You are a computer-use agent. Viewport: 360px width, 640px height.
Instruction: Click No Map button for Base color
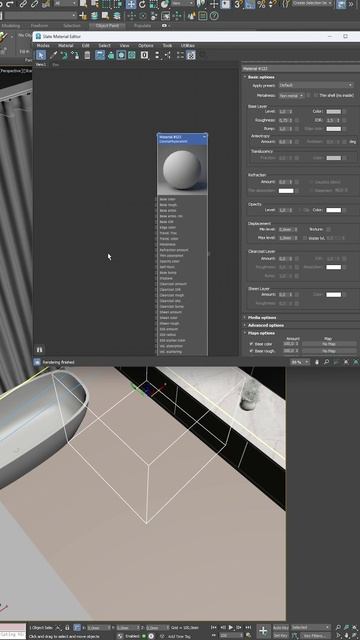point(329,344)
